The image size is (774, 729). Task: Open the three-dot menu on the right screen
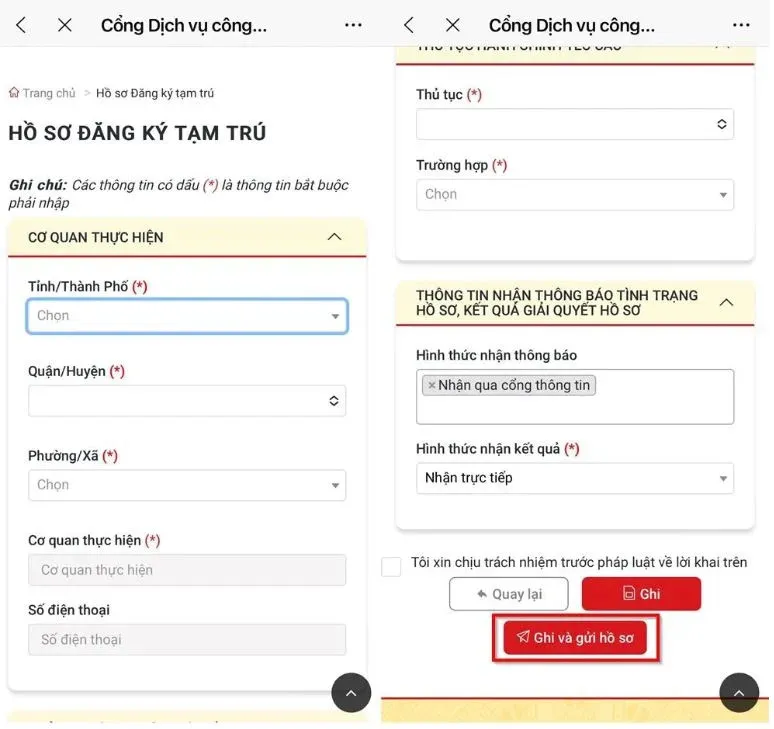click(x=741, y=25)
